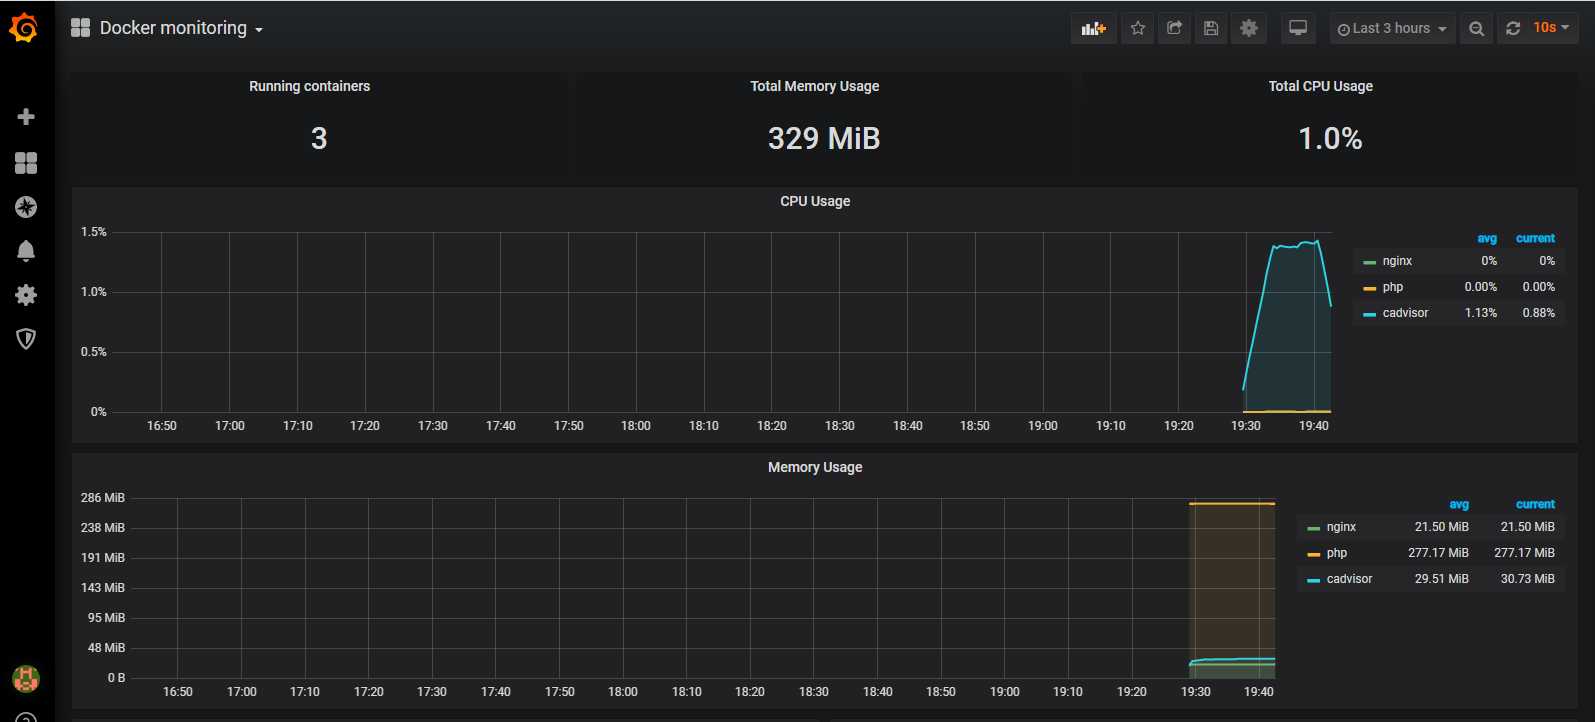Screen dimensions: 1595x722
Task: Save the dashboard
Action: 1211,28
